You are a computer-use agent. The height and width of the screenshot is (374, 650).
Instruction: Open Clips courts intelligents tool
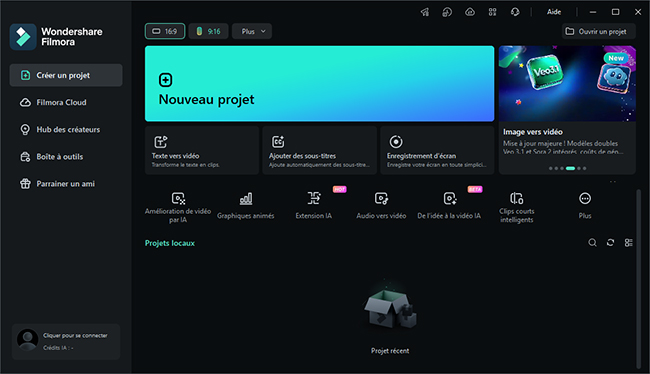tap(517, 207)
